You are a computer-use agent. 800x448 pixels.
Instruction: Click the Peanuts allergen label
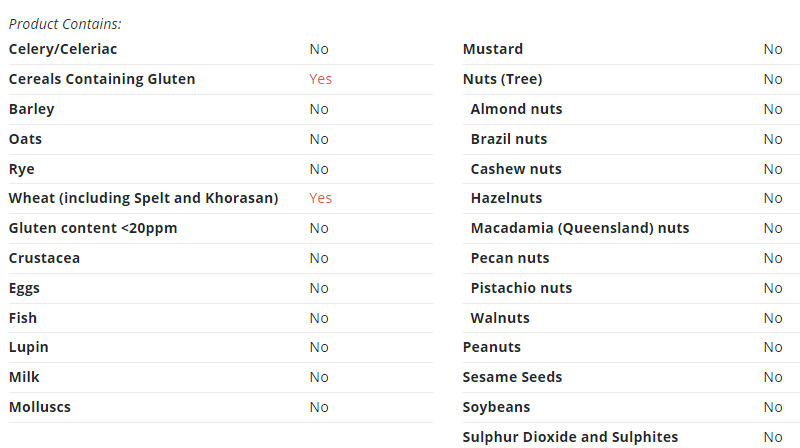(x=492, y=347)
